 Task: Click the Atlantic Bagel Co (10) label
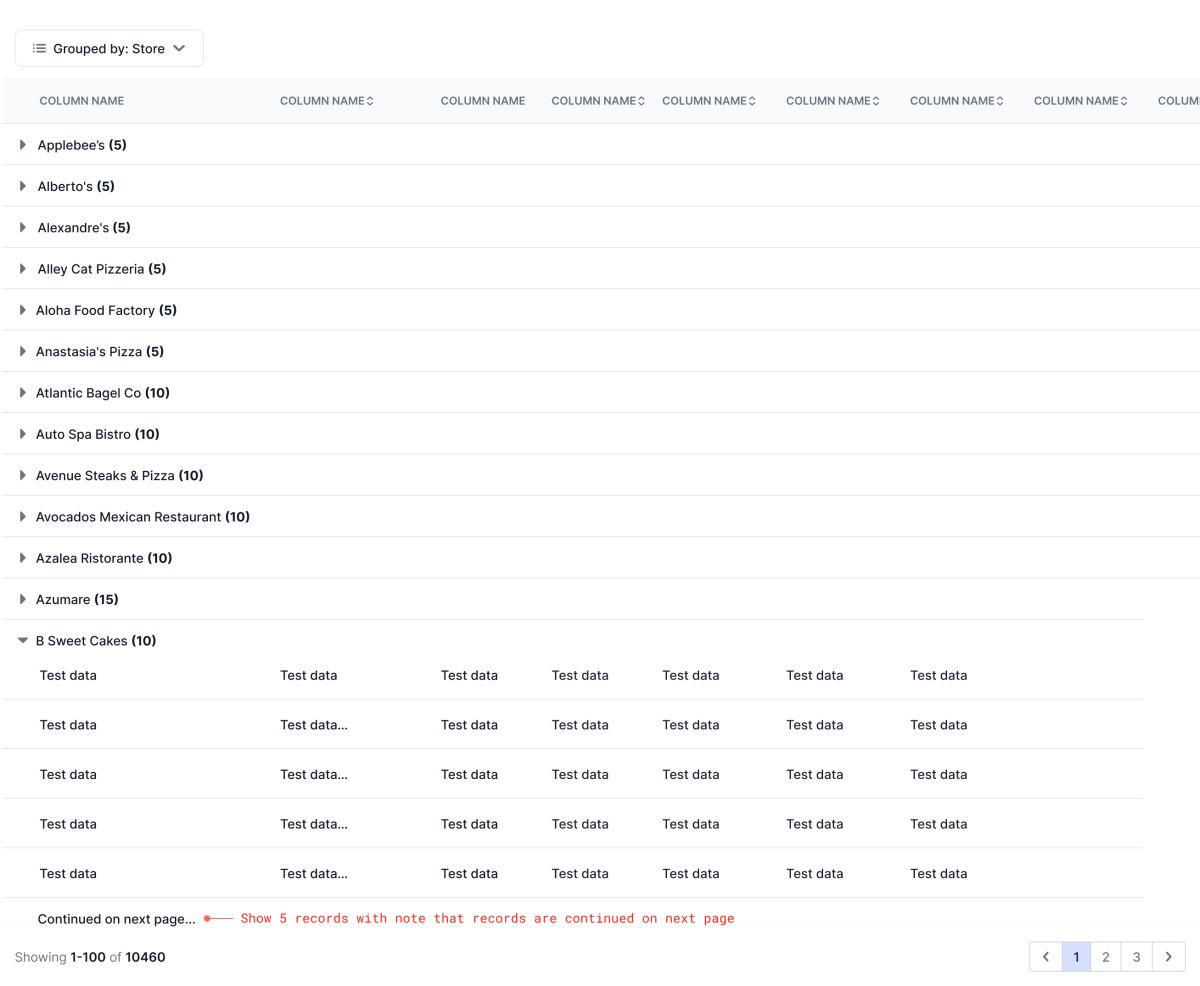tap(103, 393)
